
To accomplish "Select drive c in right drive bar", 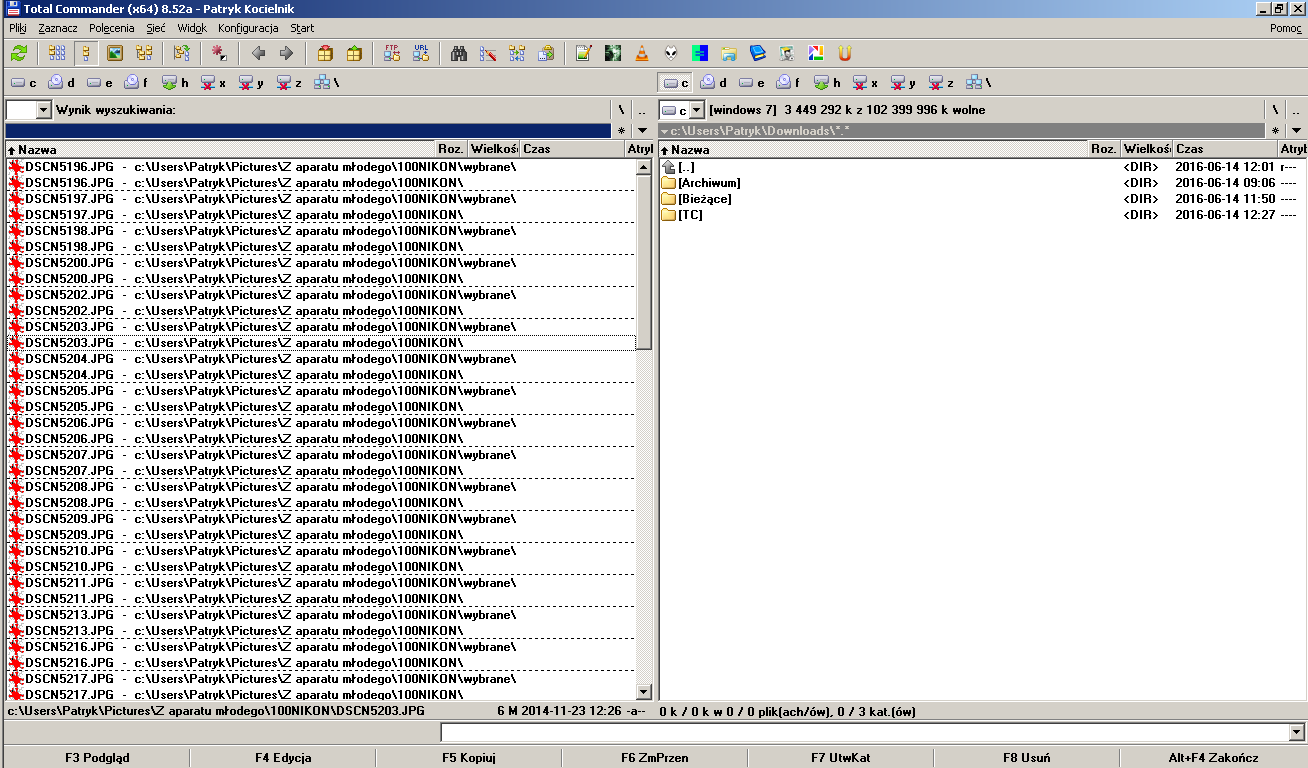I will pos(675,83).
